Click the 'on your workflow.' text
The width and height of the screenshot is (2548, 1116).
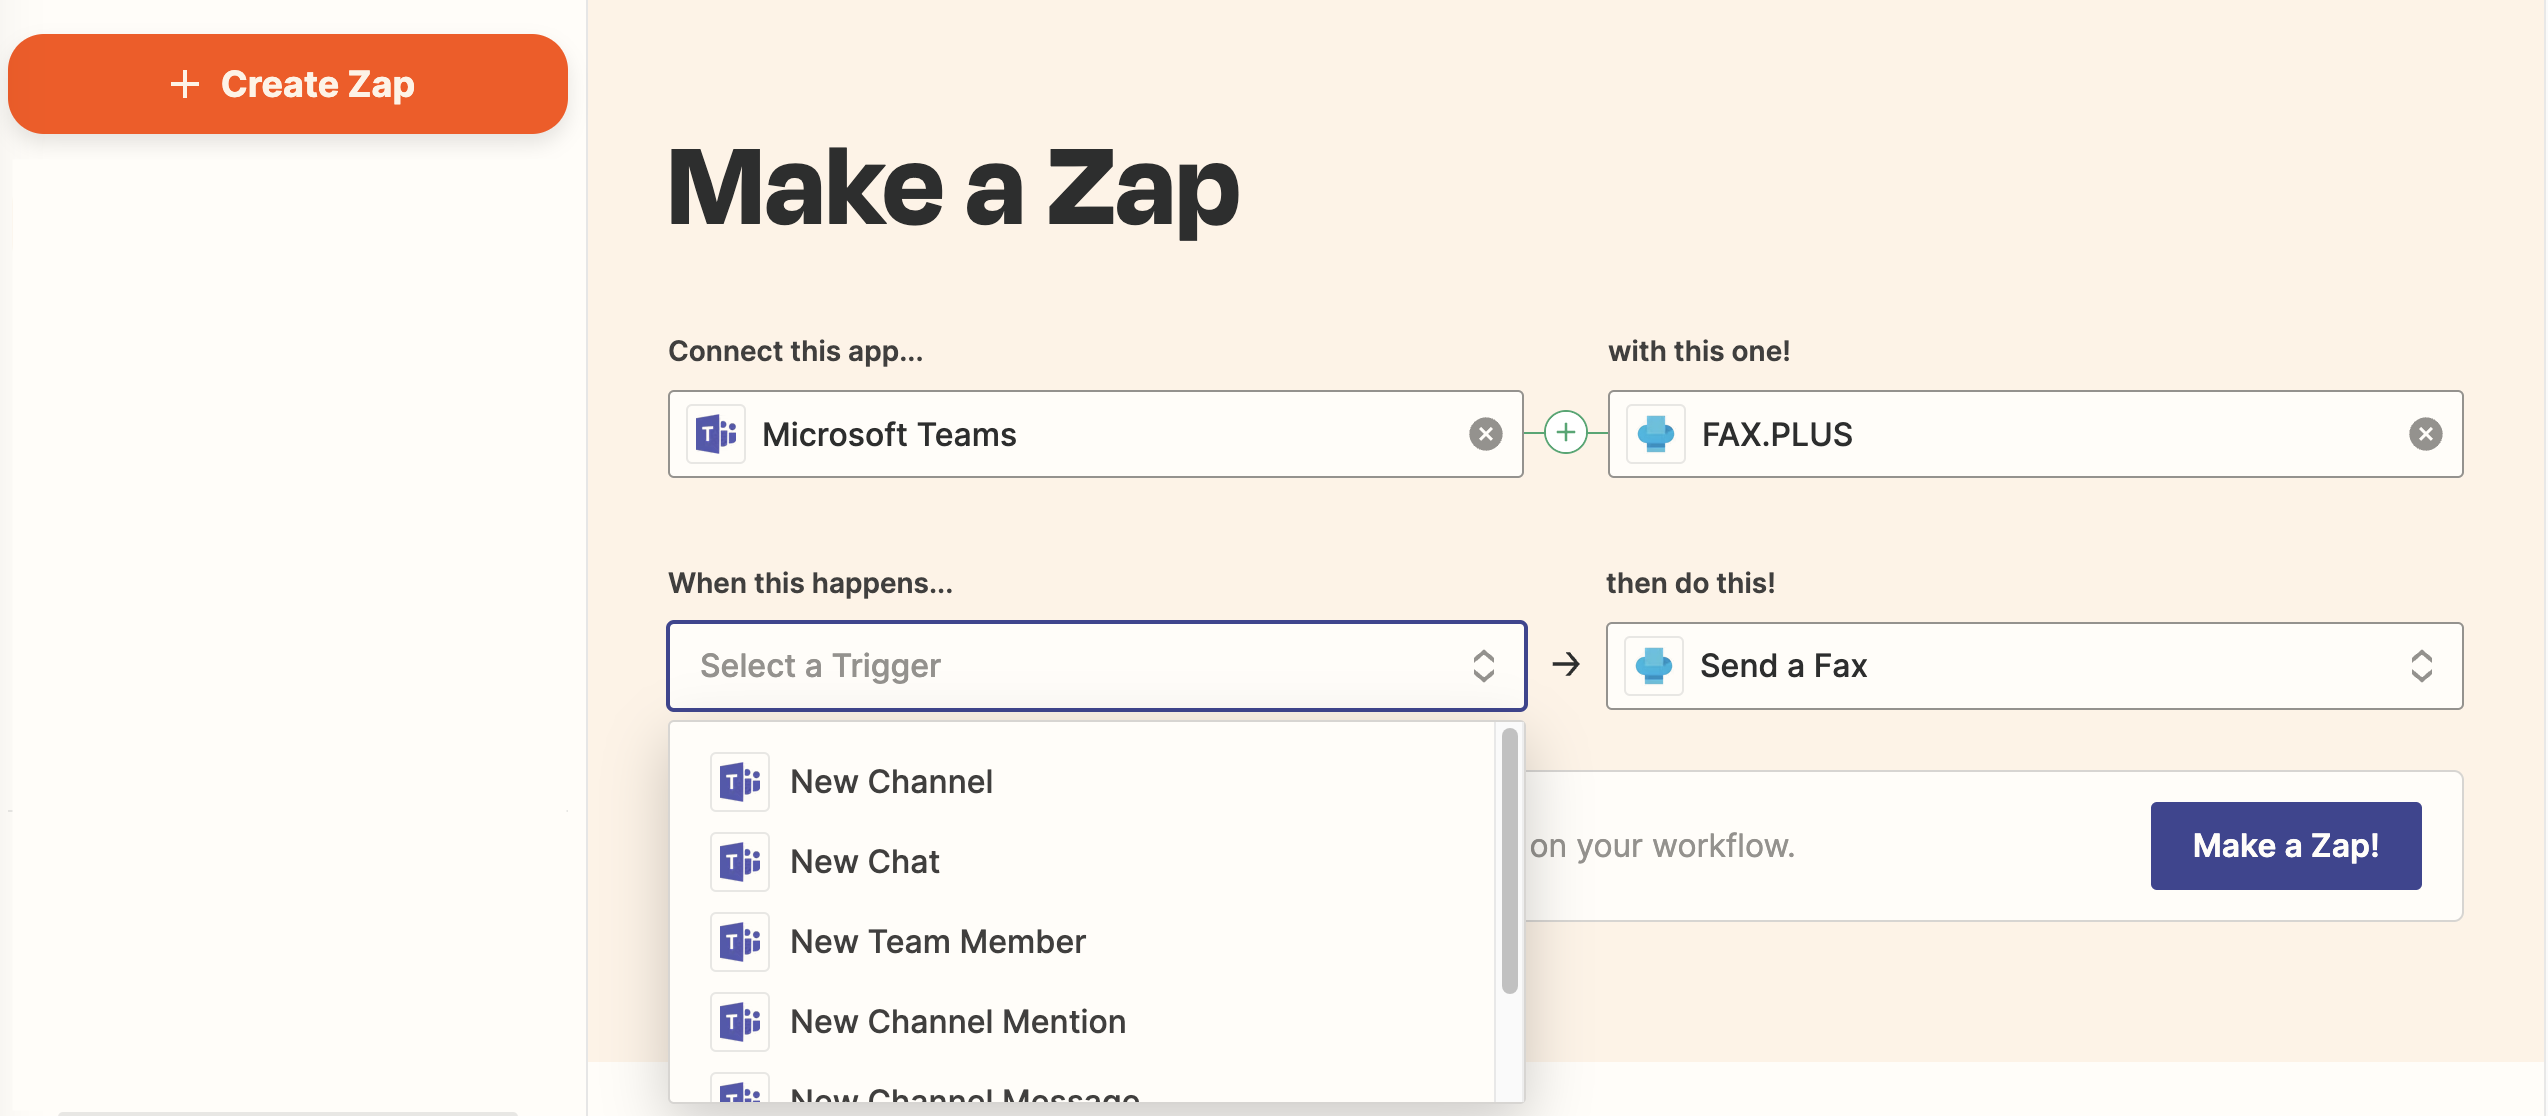[x=1662, y=847]
